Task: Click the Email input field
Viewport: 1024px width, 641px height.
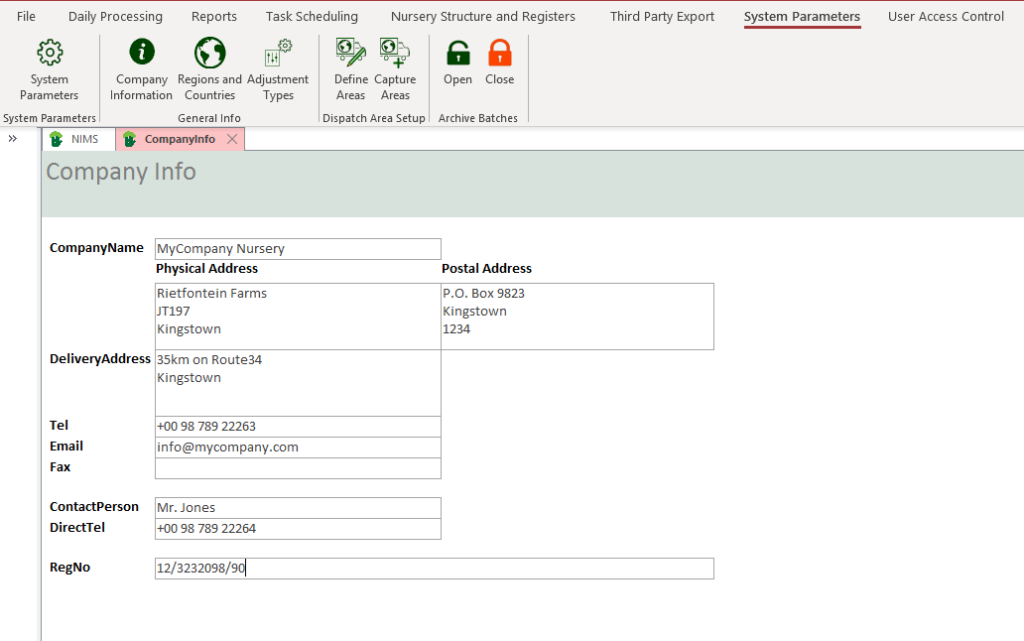Action: [297, 447]
